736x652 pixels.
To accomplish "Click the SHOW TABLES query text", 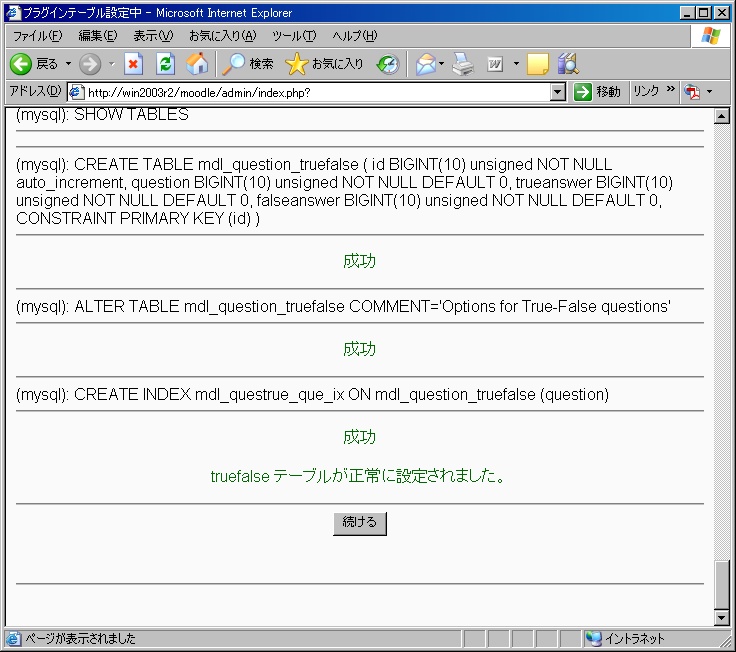I will [x=102, y=115].
